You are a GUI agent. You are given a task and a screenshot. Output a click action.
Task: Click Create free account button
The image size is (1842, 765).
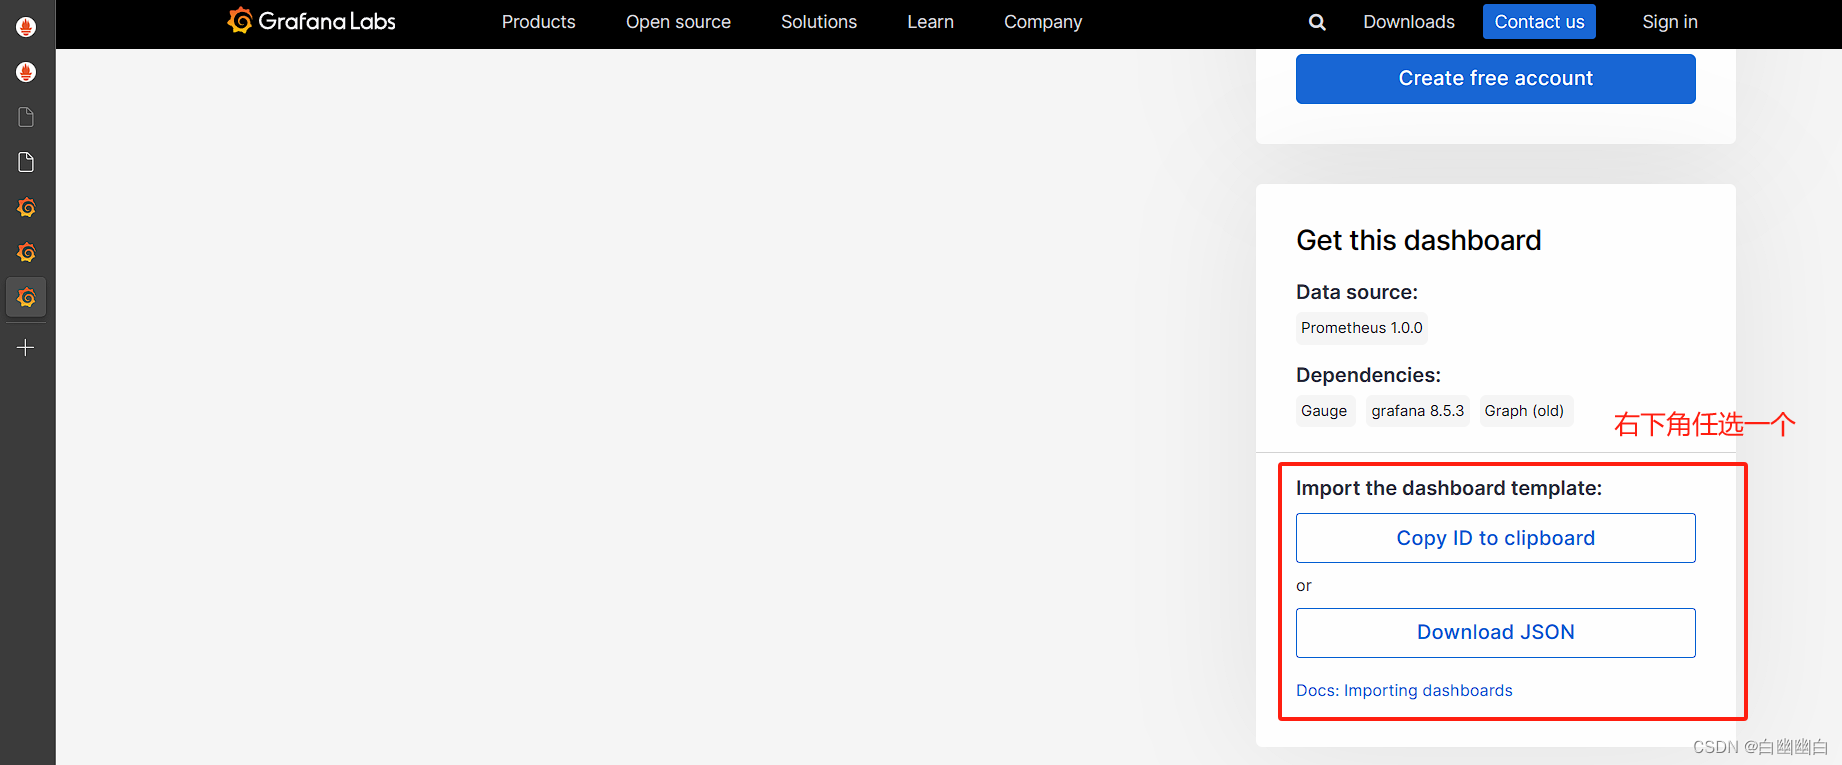pos(1496,79)
